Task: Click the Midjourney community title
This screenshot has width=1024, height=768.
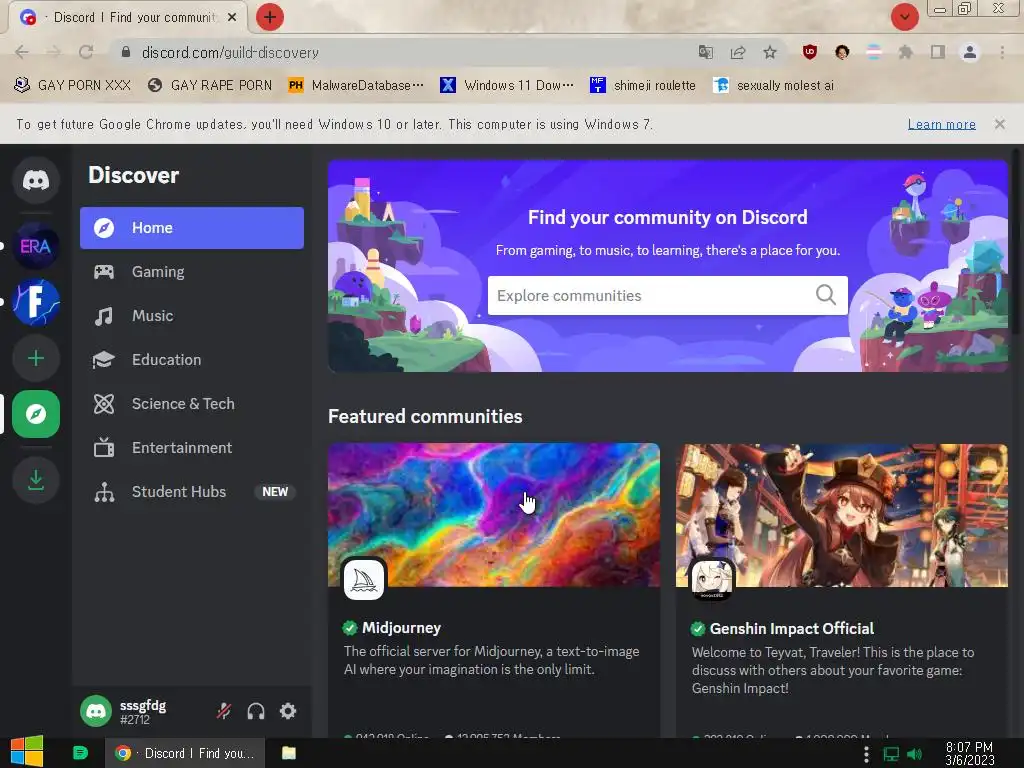Action: pos(401,628)
